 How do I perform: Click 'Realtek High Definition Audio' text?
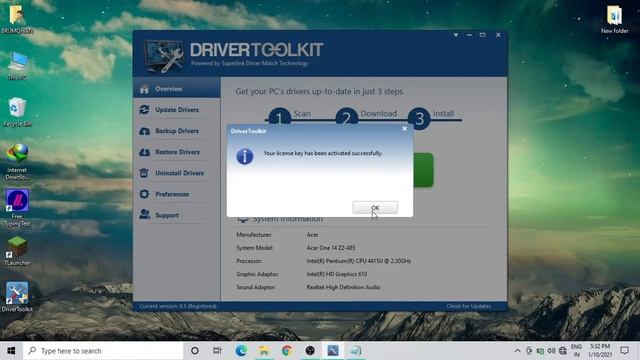[x=343, y=287]
